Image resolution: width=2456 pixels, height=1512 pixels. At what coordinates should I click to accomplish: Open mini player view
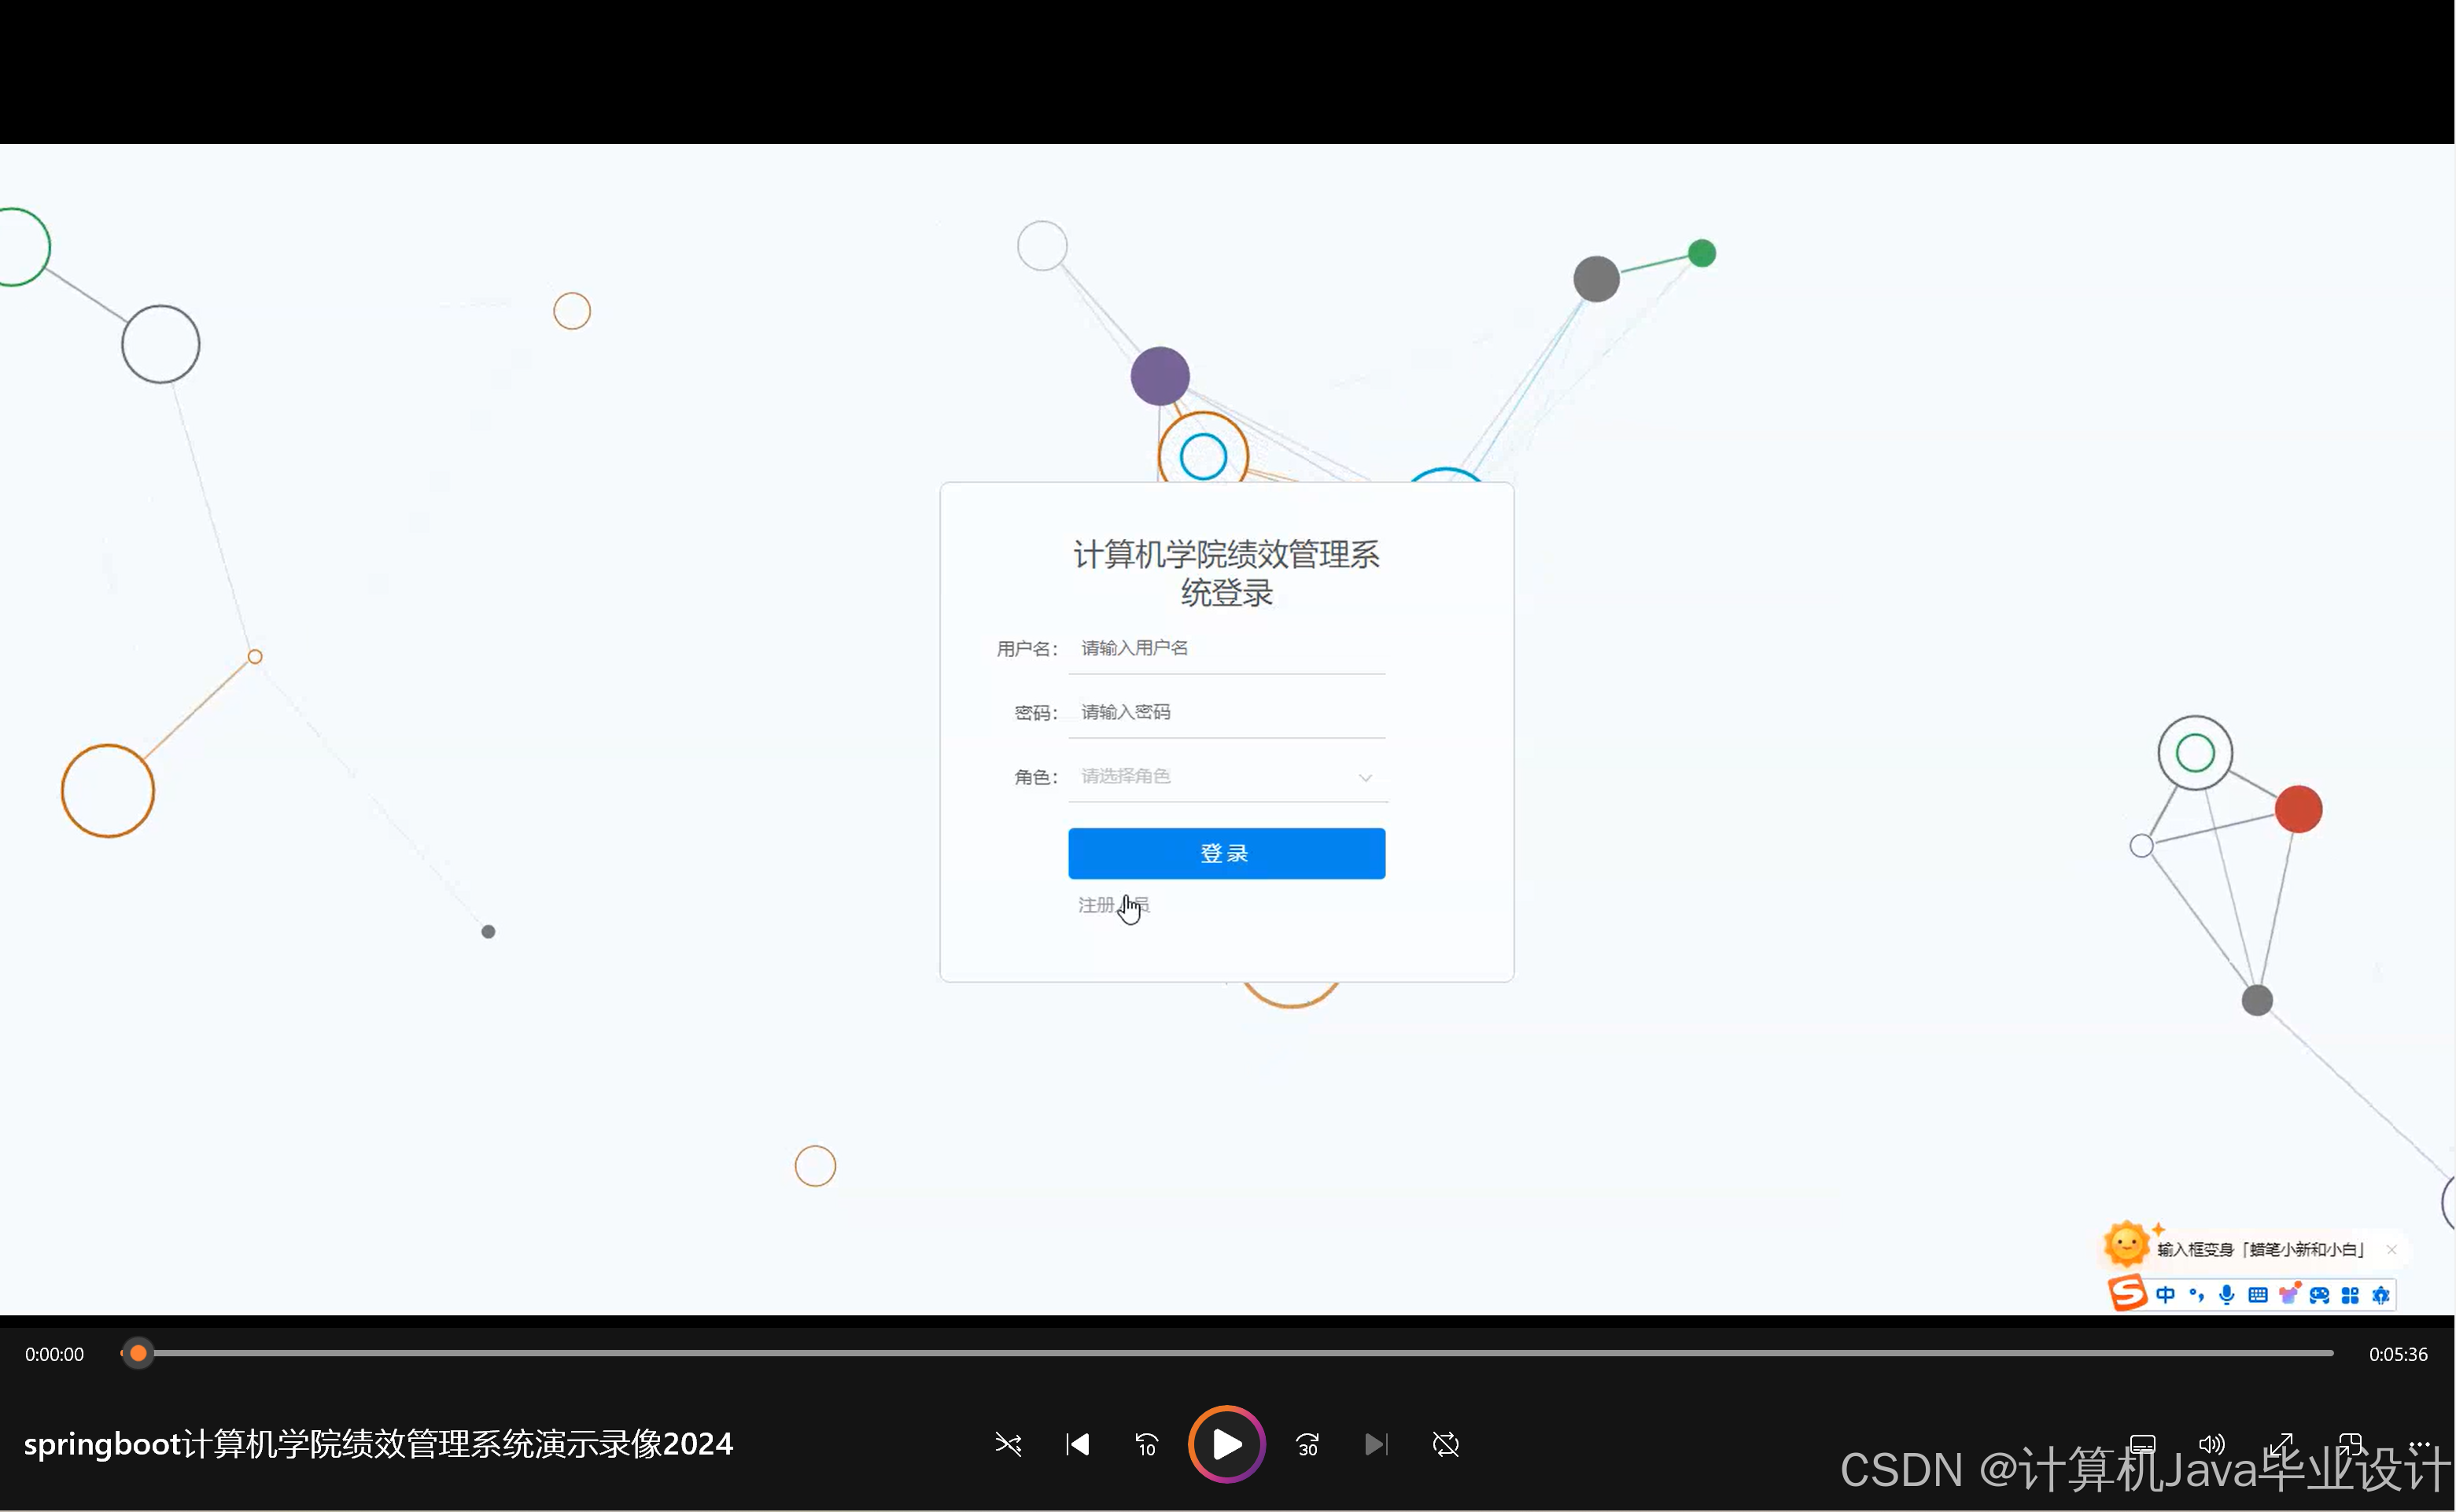tap(2350, 1444)
